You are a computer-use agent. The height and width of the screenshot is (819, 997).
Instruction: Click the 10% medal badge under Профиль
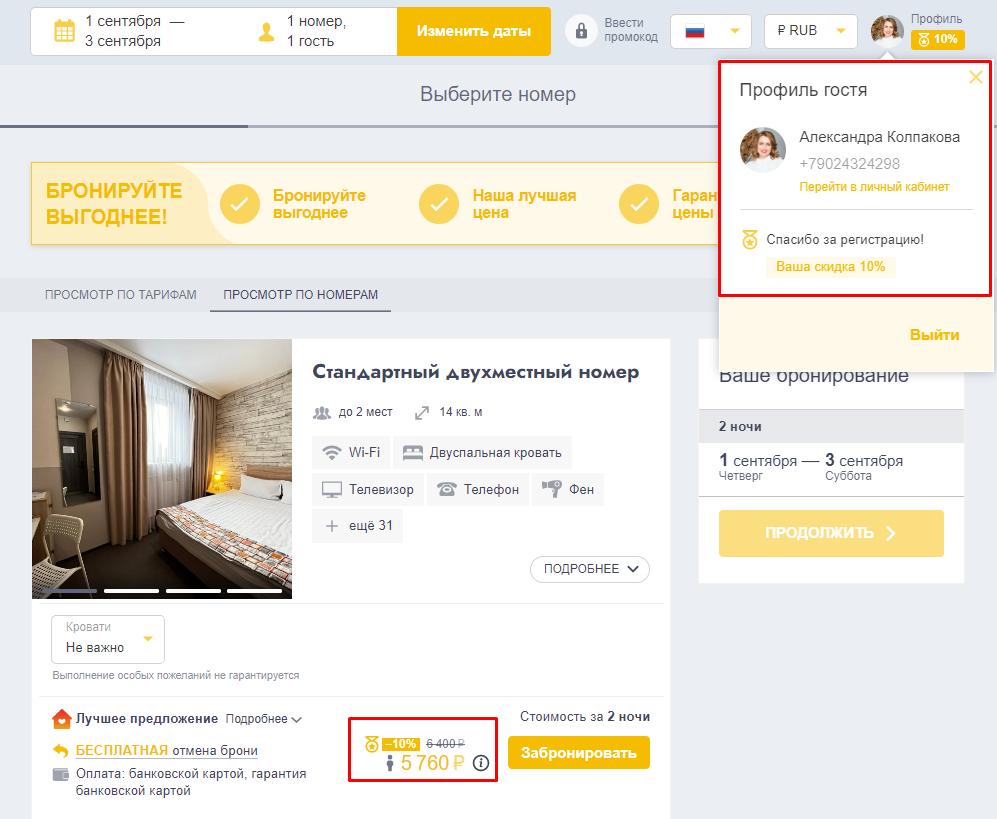(x=938, y=39)
